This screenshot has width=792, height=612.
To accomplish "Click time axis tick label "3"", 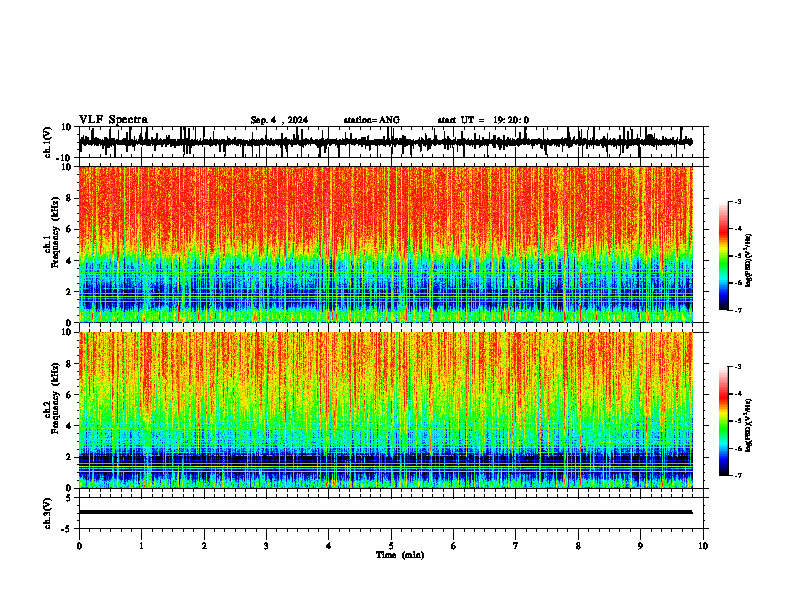I will point(266,546).
